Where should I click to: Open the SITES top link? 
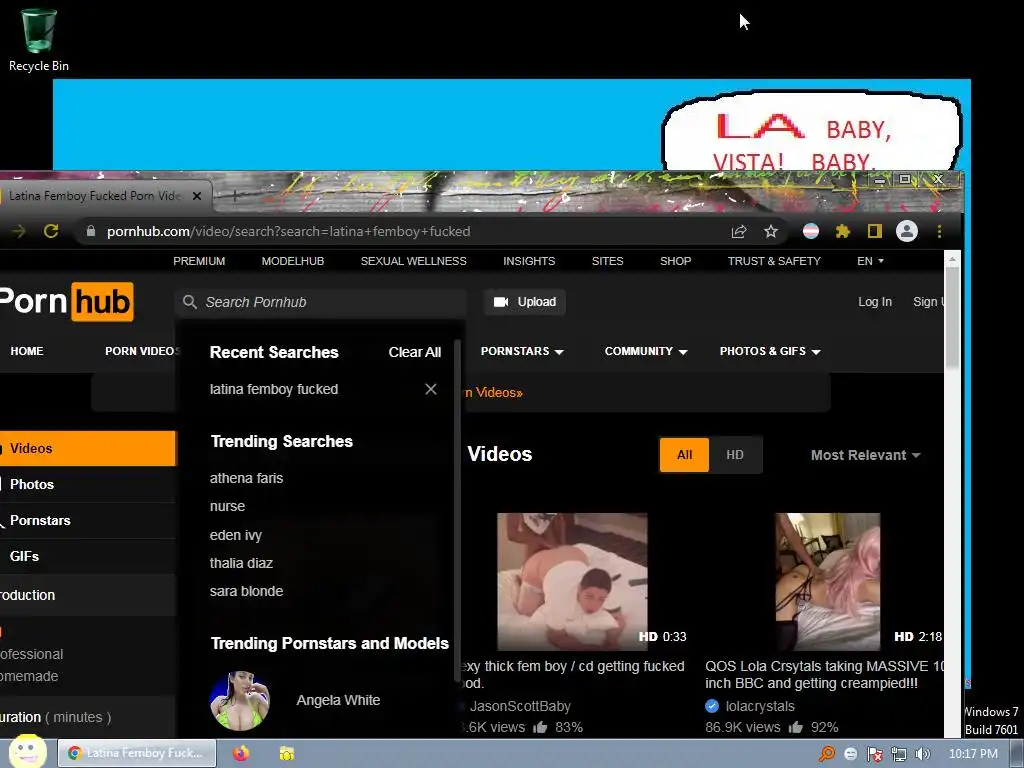click(607, 261)
